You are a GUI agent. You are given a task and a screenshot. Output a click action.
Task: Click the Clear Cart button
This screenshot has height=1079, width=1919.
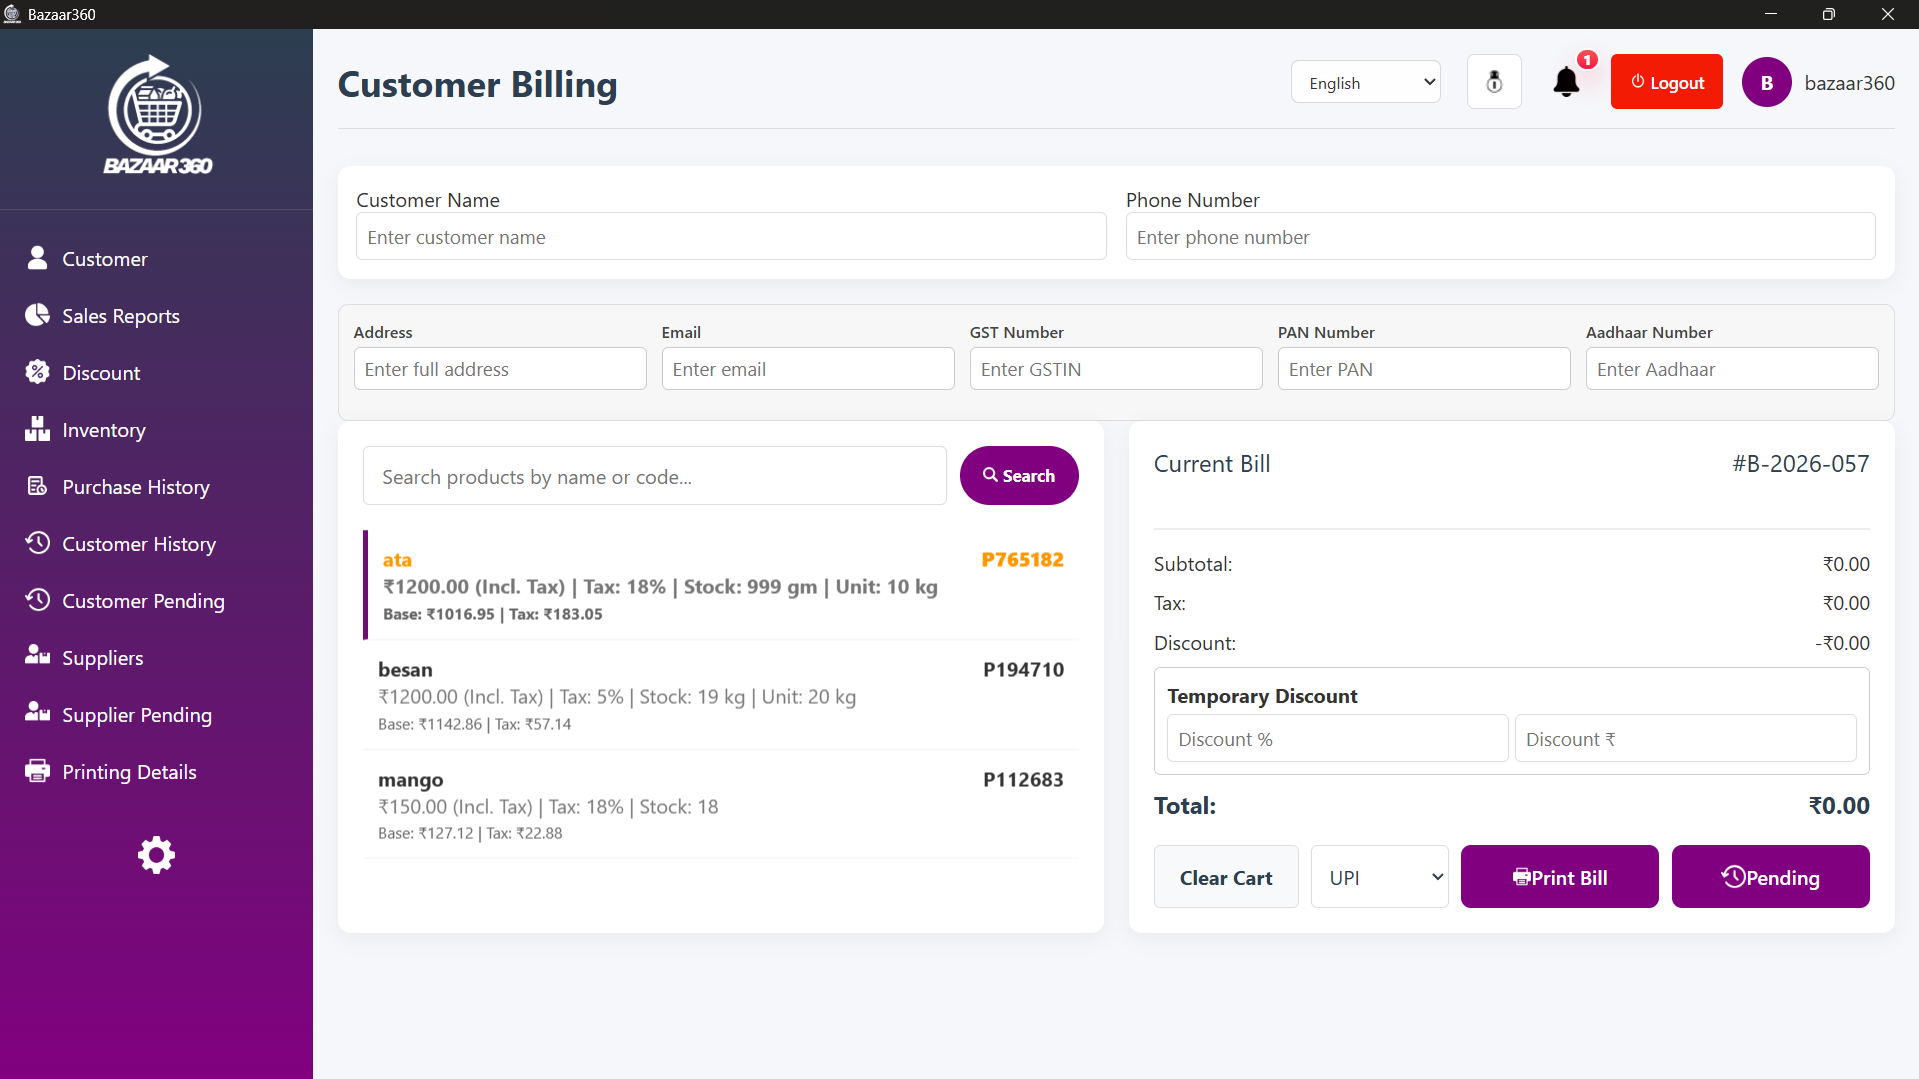click(x=1226, y=877)
